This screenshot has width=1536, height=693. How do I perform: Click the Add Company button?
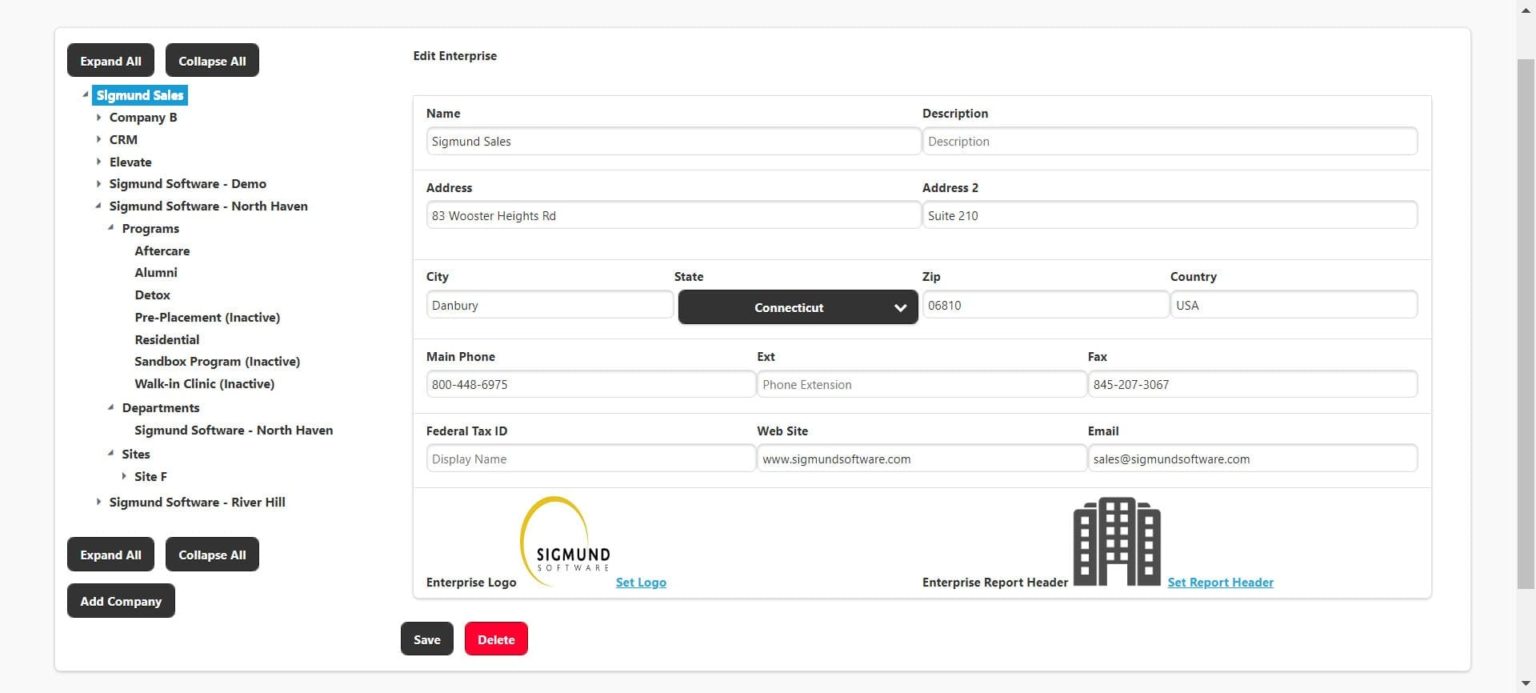pos(120,600)
